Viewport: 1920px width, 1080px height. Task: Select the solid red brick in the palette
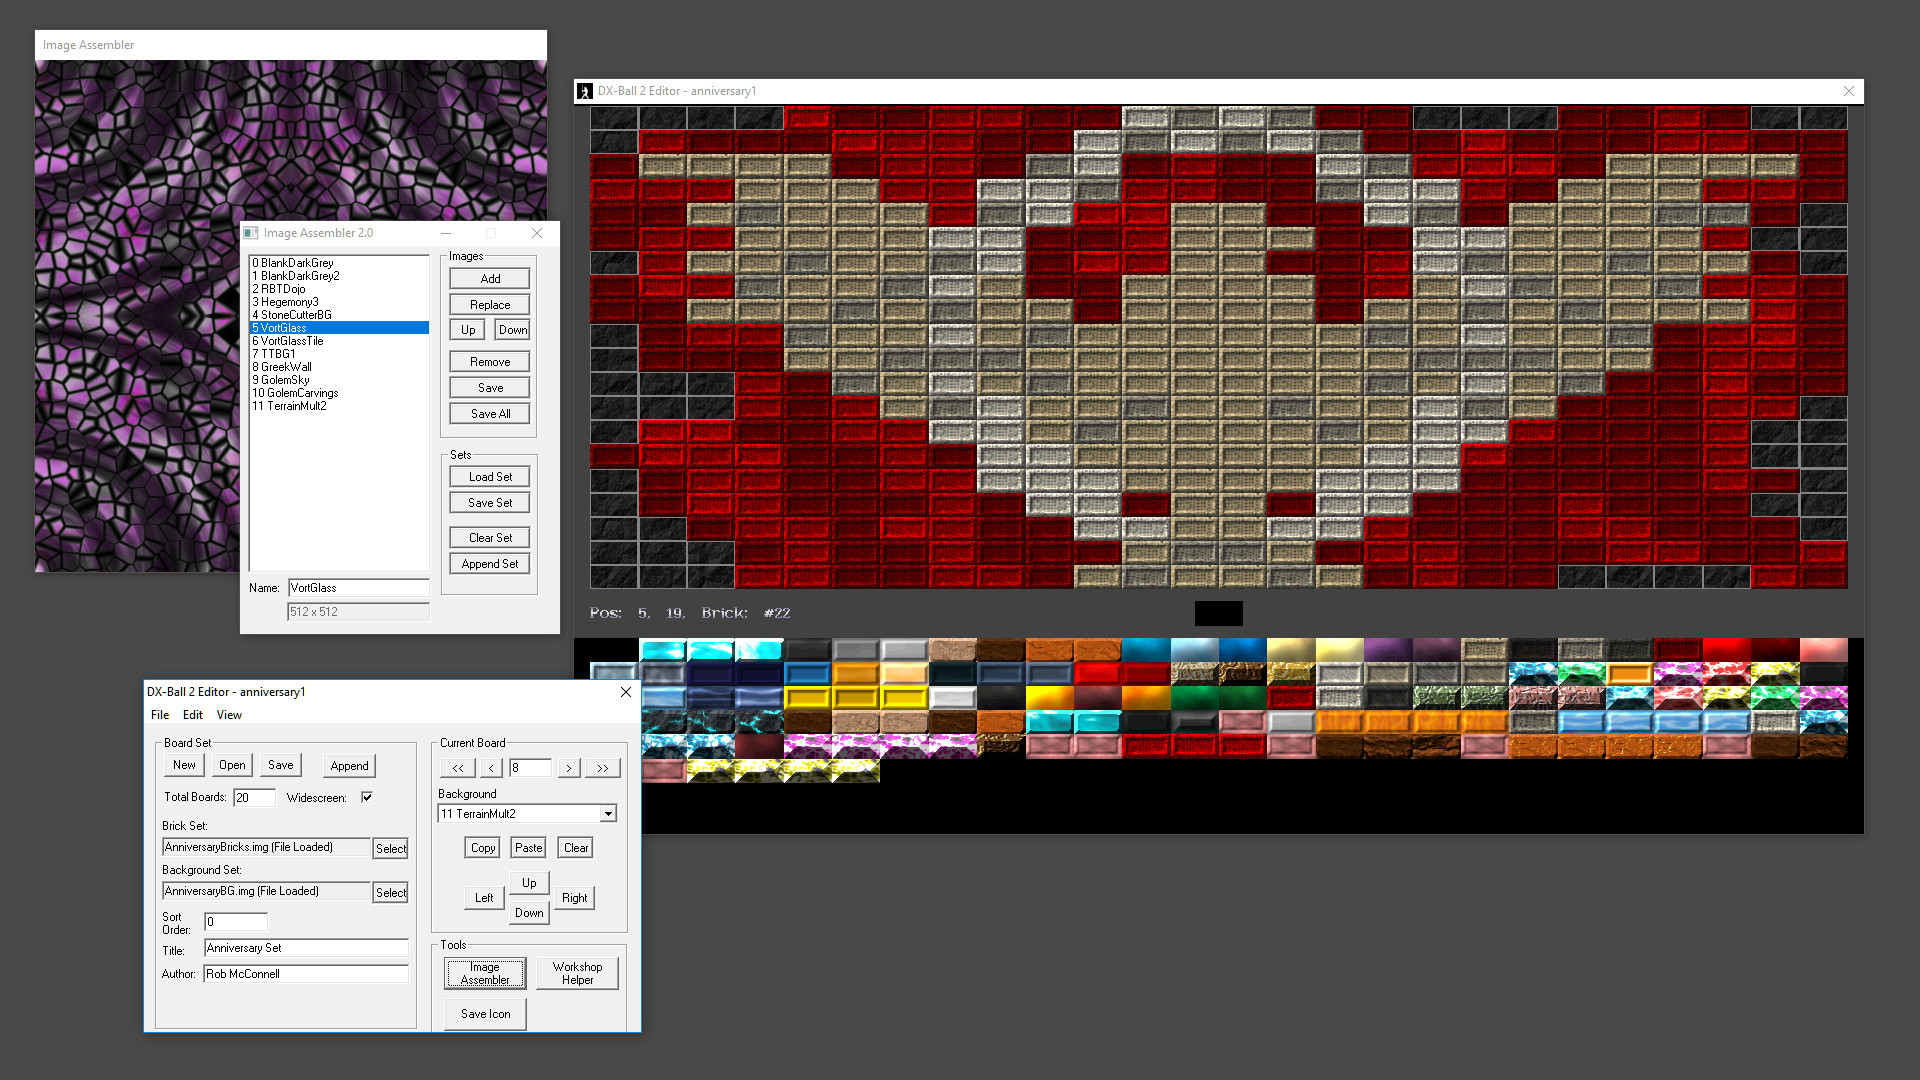pos(1097,674)
